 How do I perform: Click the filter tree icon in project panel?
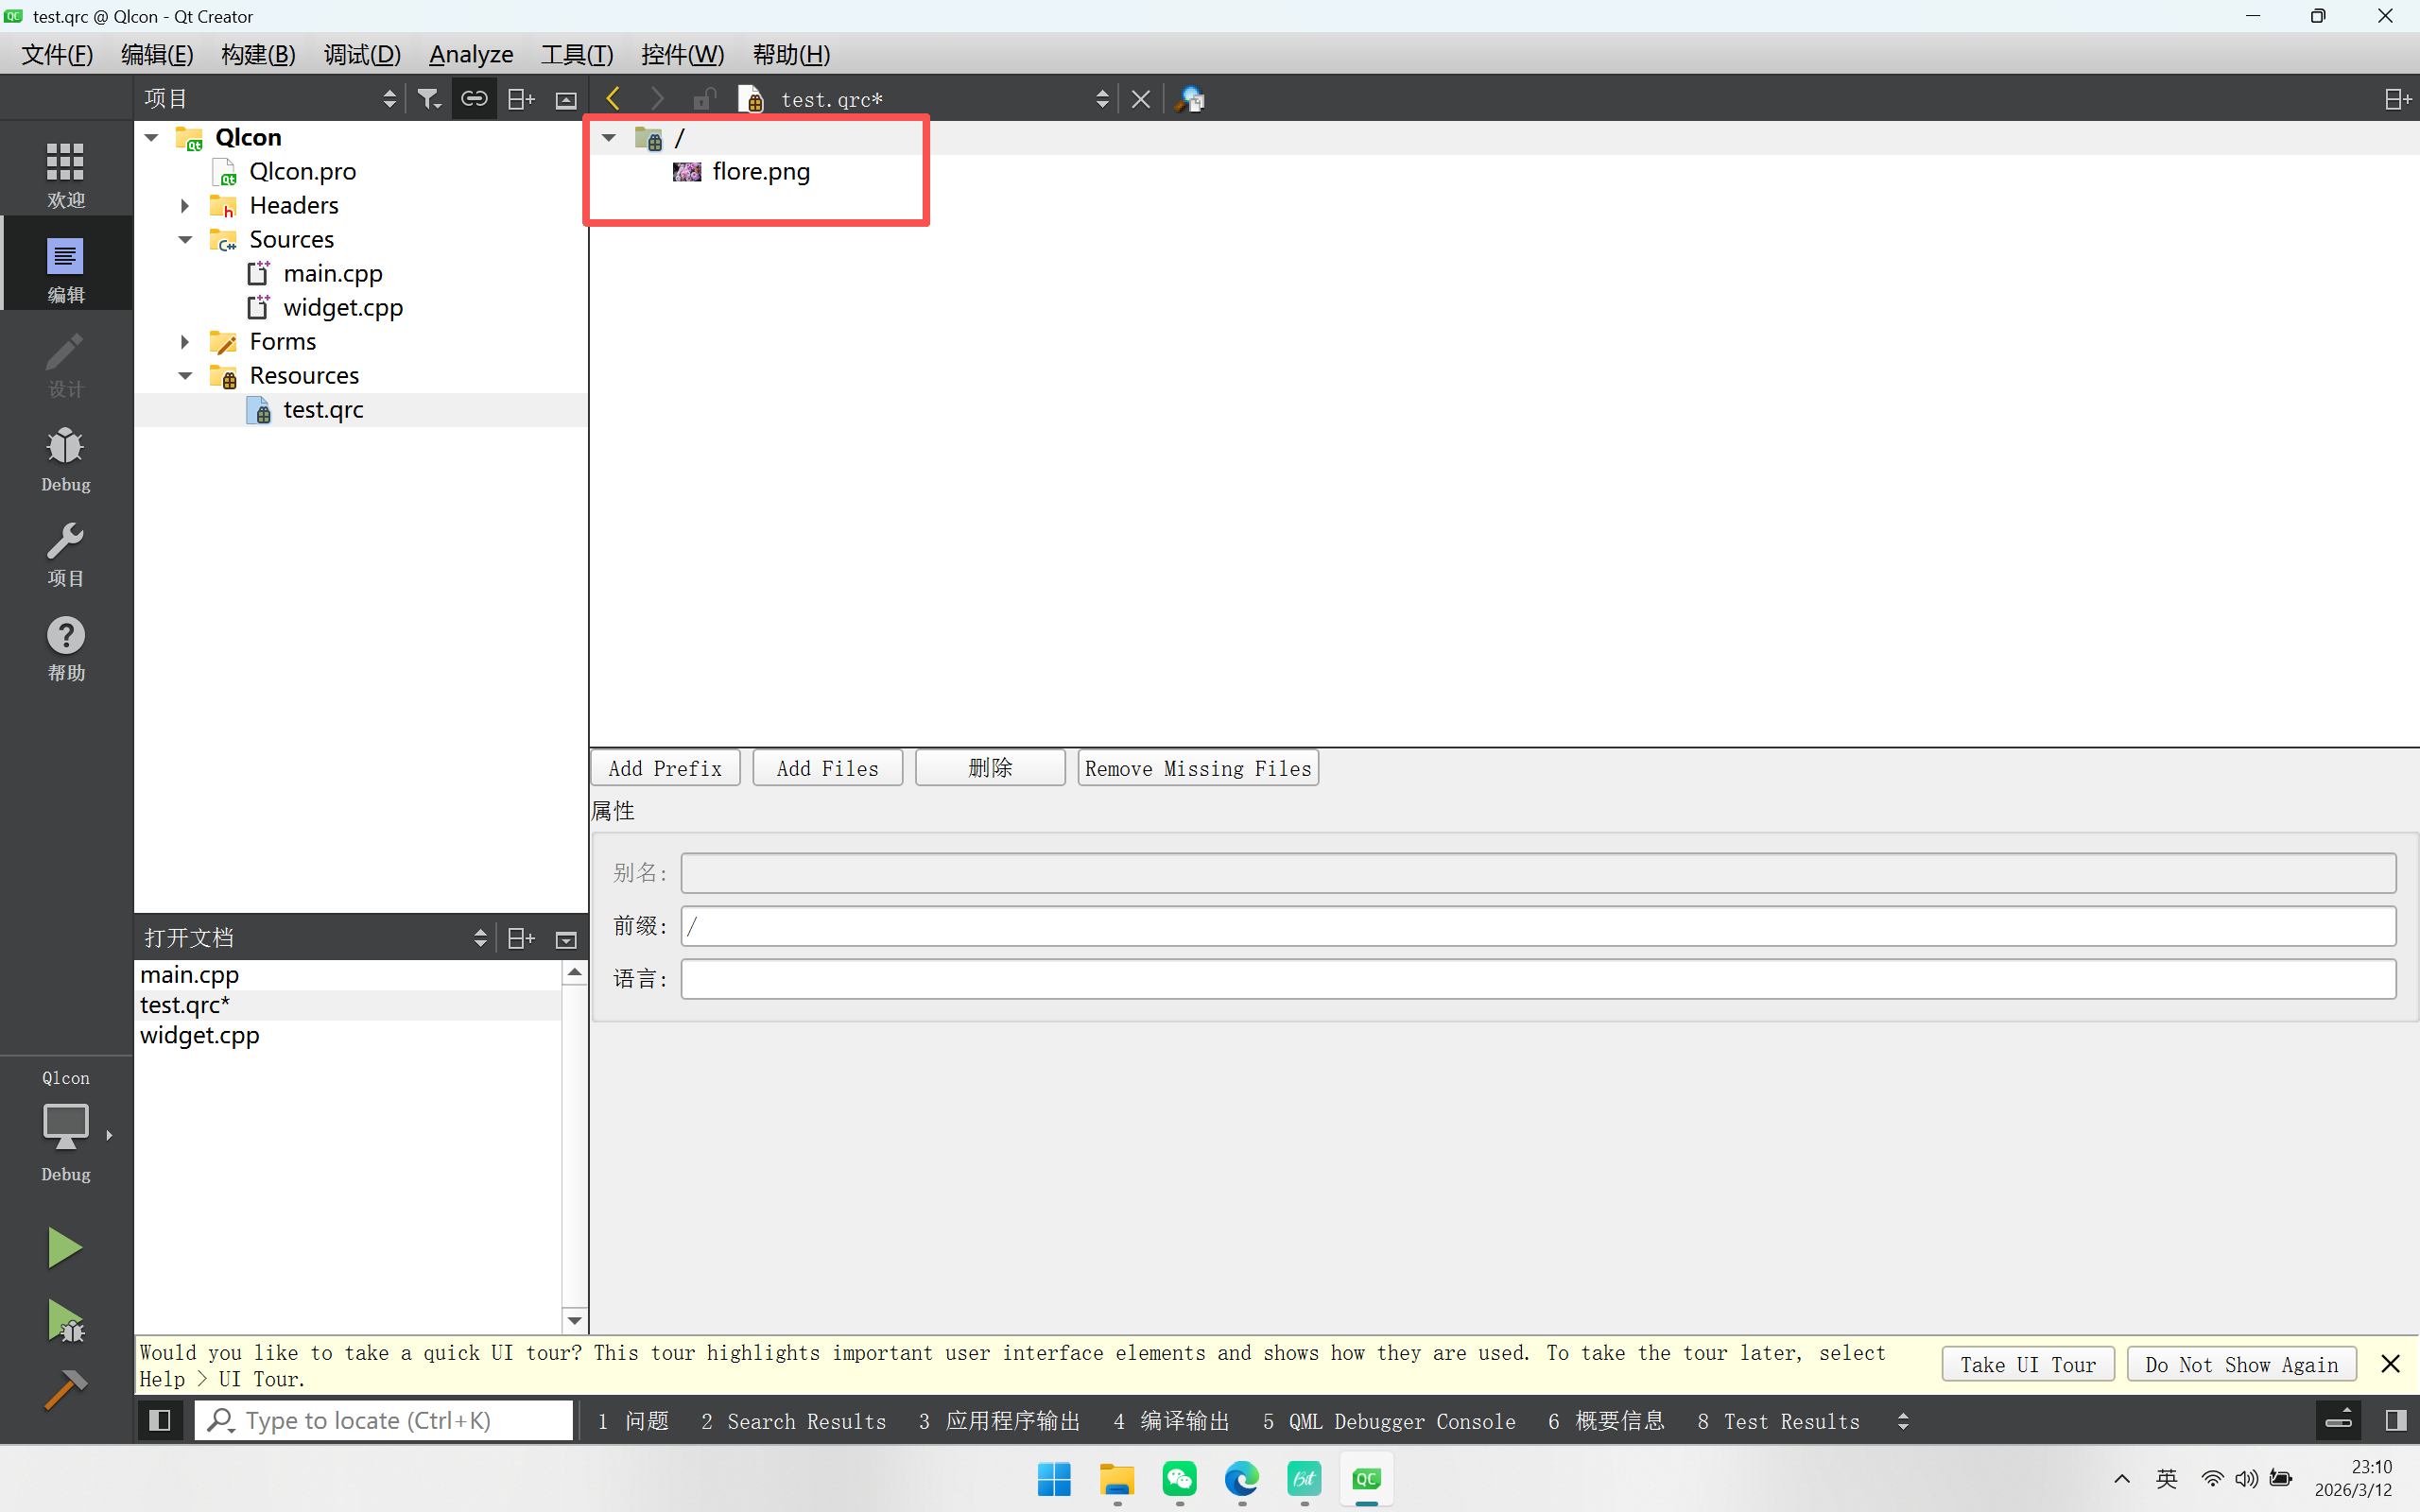click(x=429, y=99)
